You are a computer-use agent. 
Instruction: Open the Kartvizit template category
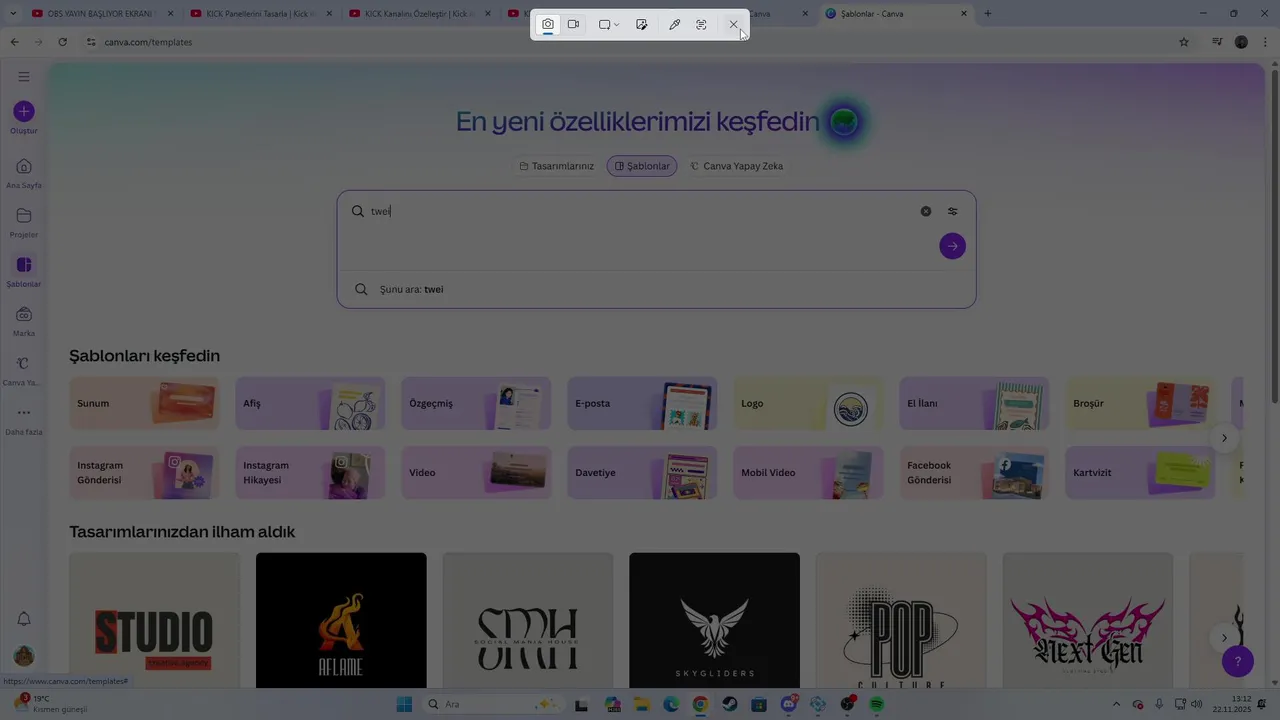[x=1140, y=472]
